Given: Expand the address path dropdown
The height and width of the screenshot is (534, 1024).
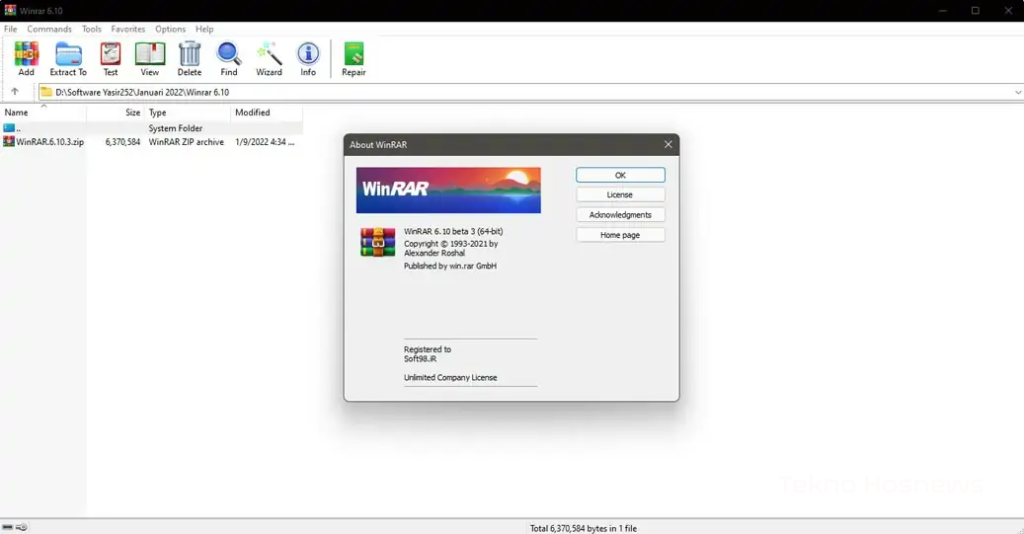Looking at the screenshot, I should coord(1017,92).
